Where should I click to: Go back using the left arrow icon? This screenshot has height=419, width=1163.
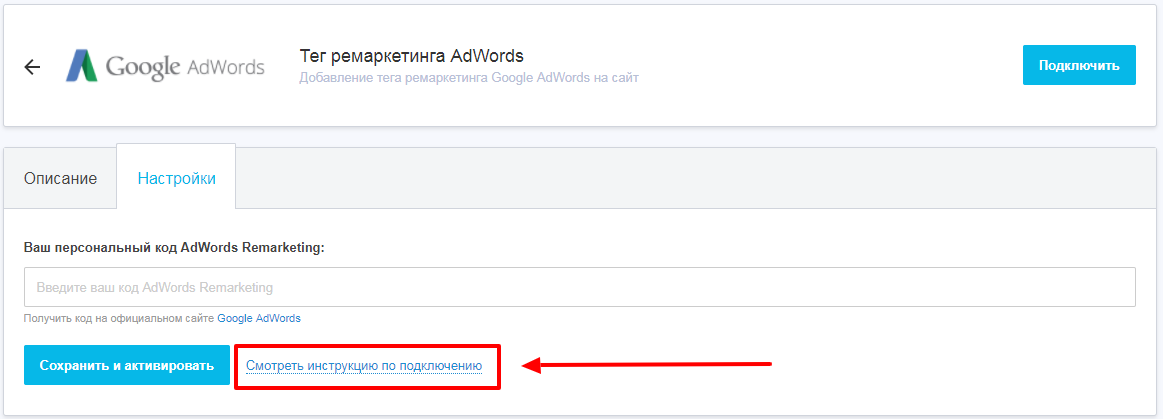click(x=32, y=67)
